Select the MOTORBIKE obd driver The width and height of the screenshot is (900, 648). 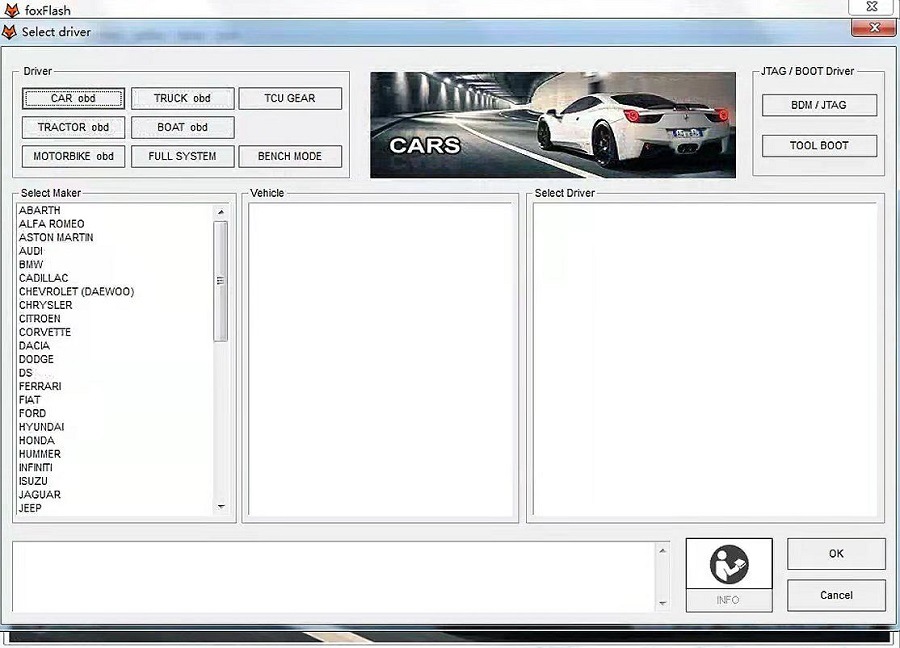72,156
